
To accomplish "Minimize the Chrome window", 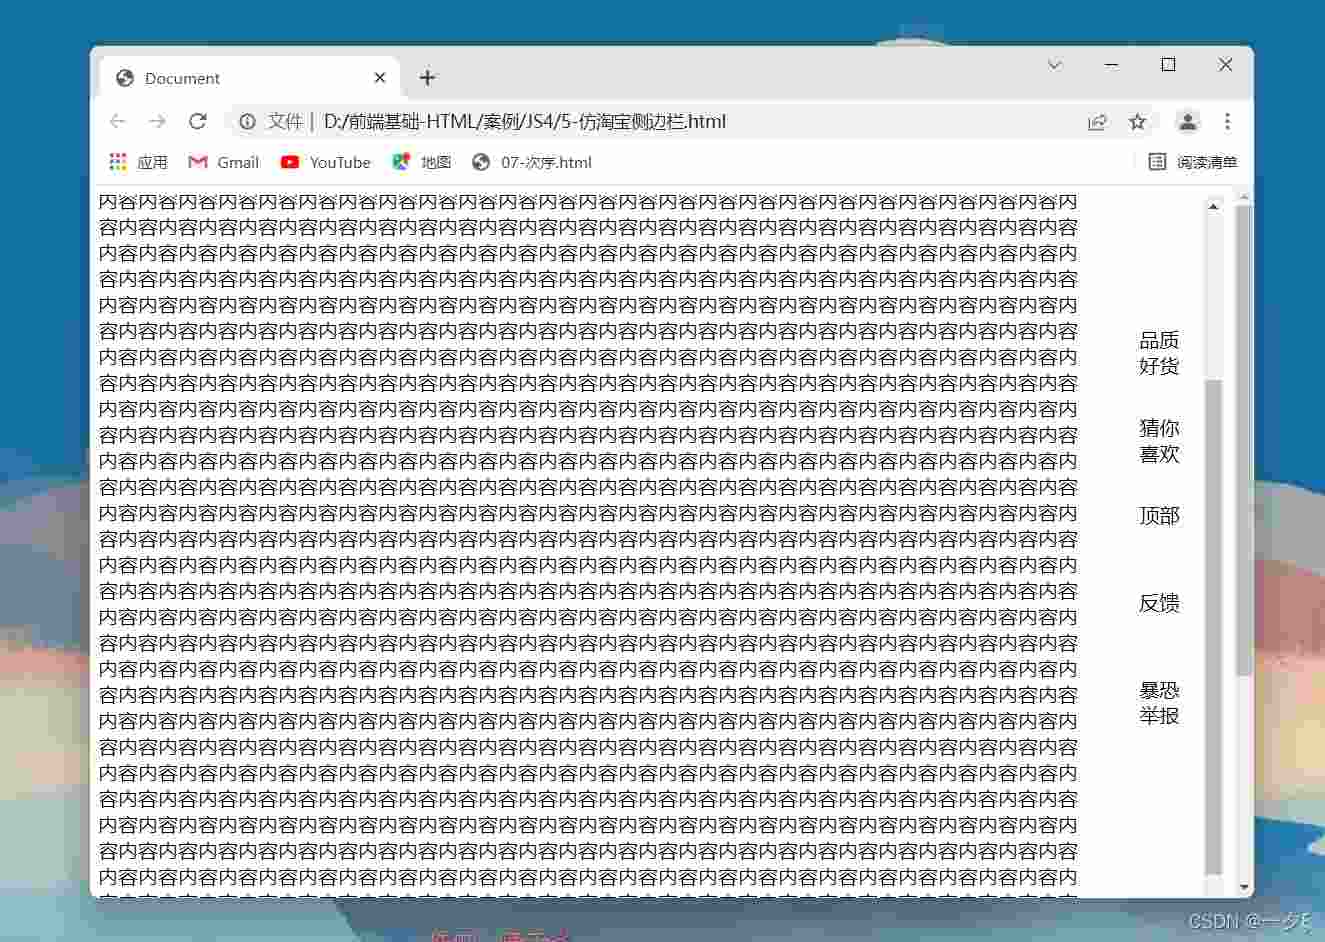I will (1111, 65).
